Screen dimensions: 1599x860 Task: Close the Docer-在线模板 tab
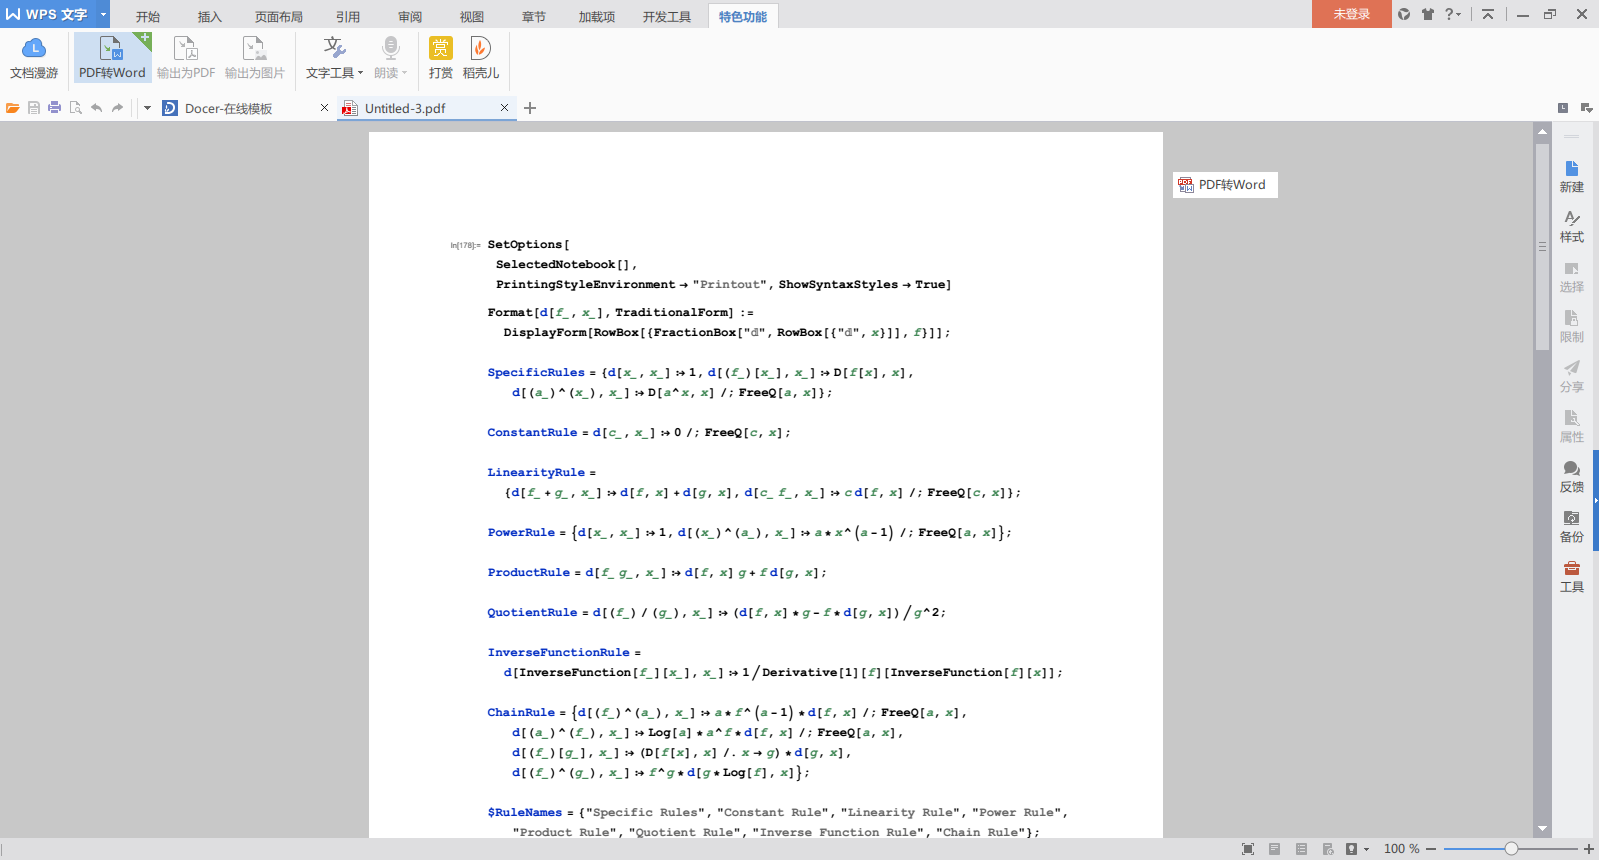[x=324, y=108]
